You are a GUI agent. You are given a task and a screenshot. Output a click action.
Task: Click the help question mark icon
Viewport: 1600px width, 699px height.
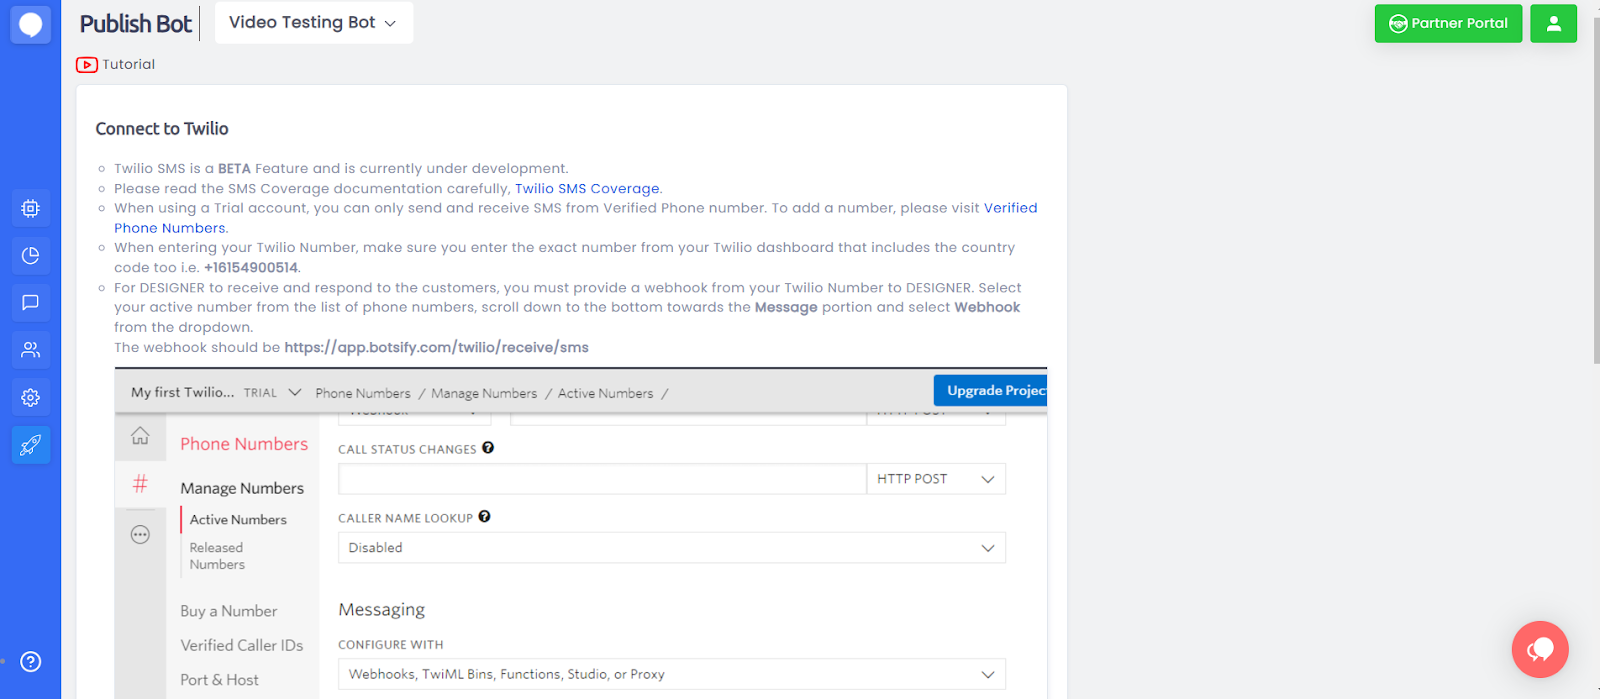[x=31, y=661]
